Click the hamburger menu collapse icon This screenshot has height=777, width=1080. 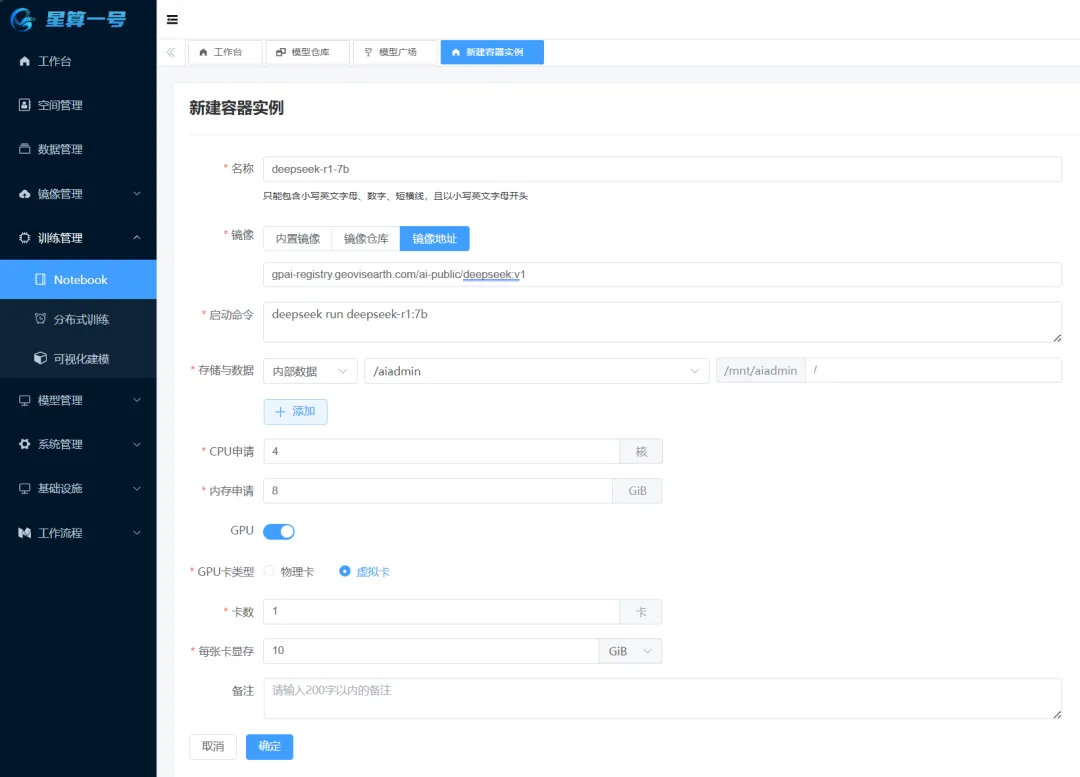tap(172, 20)
